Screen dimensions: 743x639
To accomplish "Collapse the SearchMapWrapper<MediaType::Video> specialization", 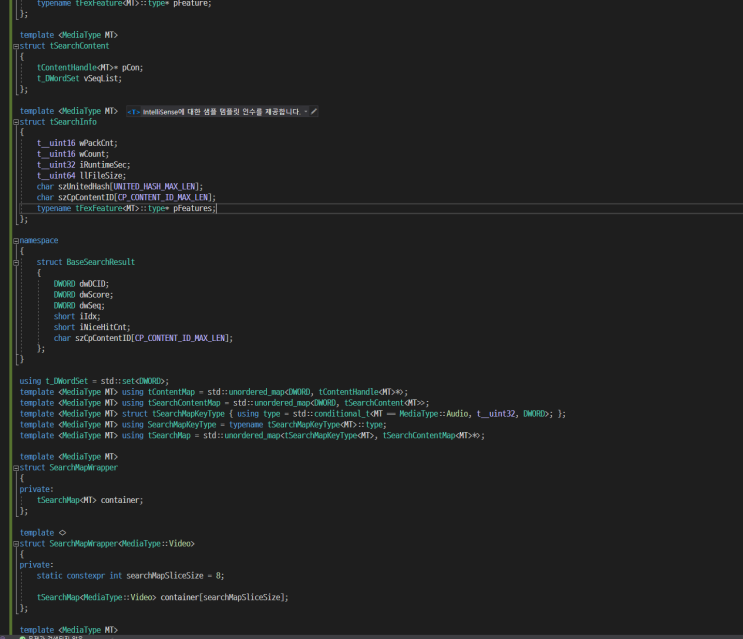I will [x=16, y=544].
